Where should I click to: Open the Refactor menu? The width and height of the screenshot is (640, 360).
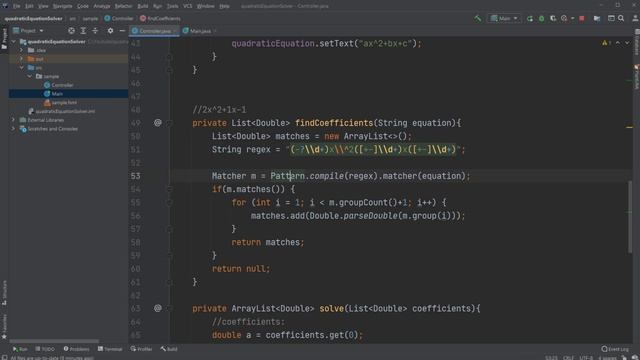123,6
